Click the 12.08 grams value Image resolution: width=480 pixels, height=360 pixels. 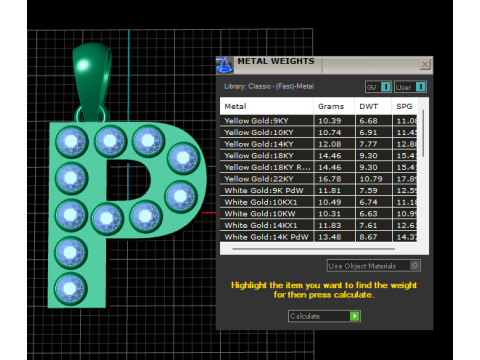point(330,144)
